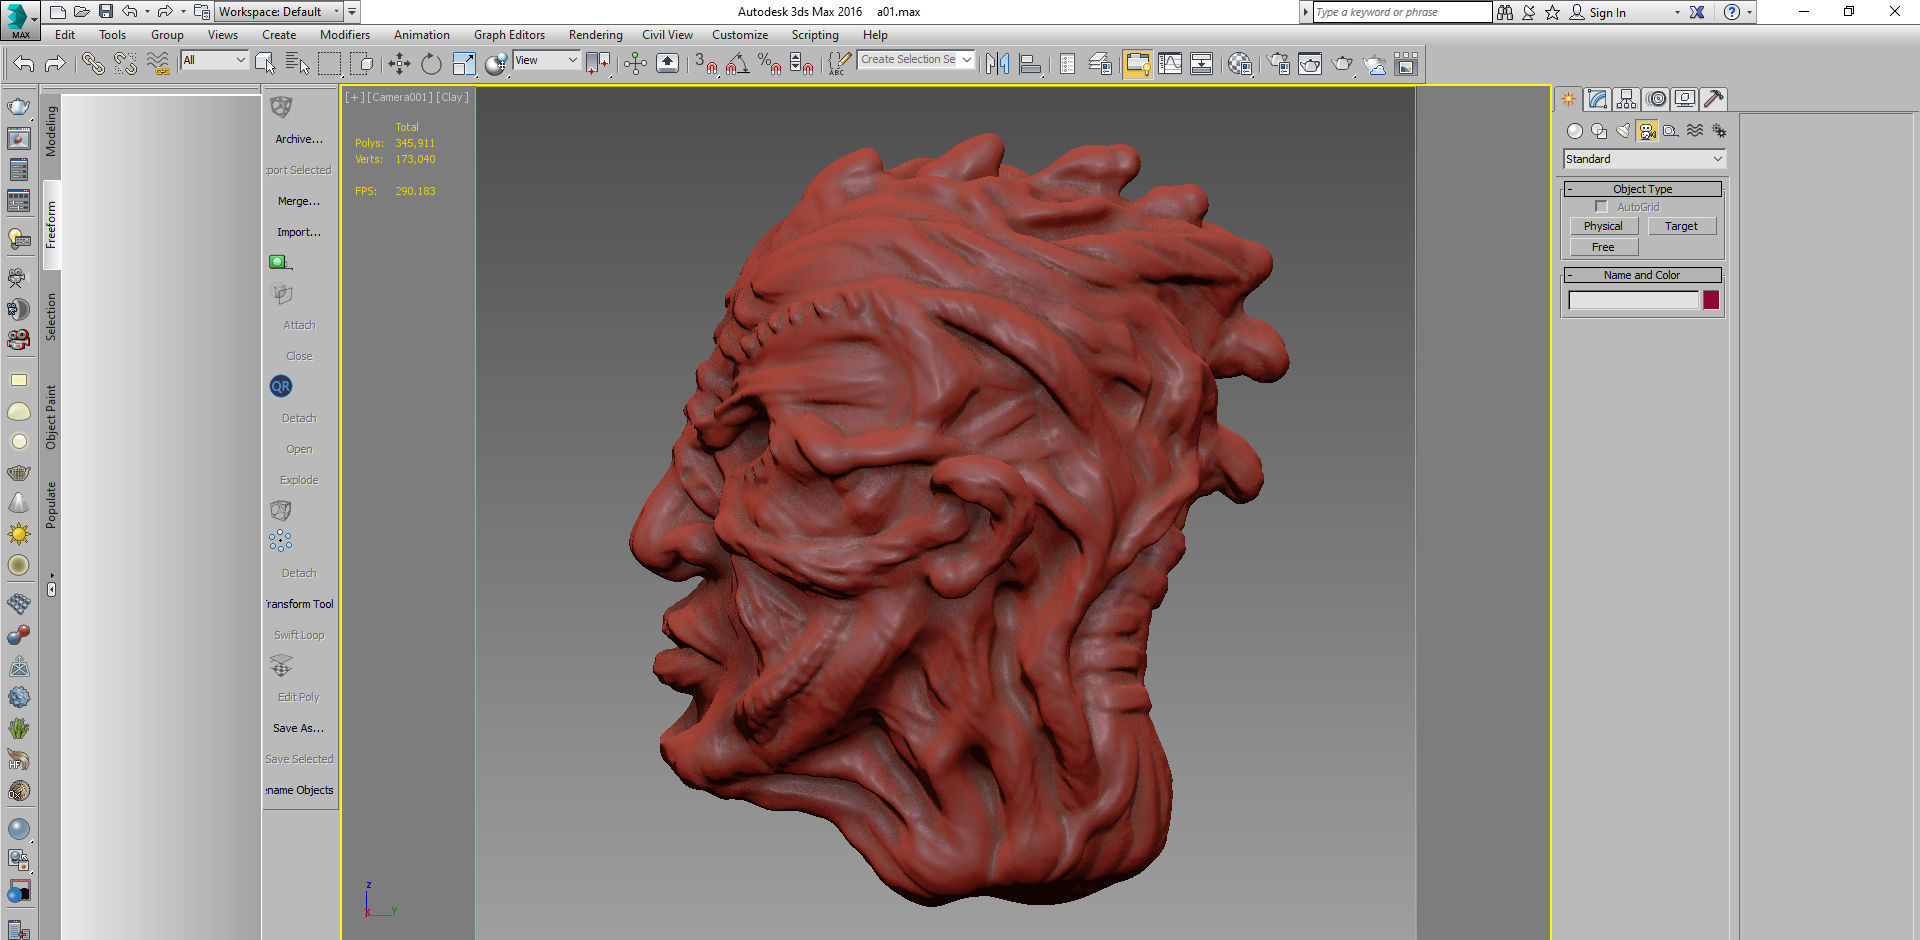Image resolution: width=1920 pixels, height=940 pixels.
Task: Click the Physical camera button
Action: pyautogui.click(x=1603, y=226)
